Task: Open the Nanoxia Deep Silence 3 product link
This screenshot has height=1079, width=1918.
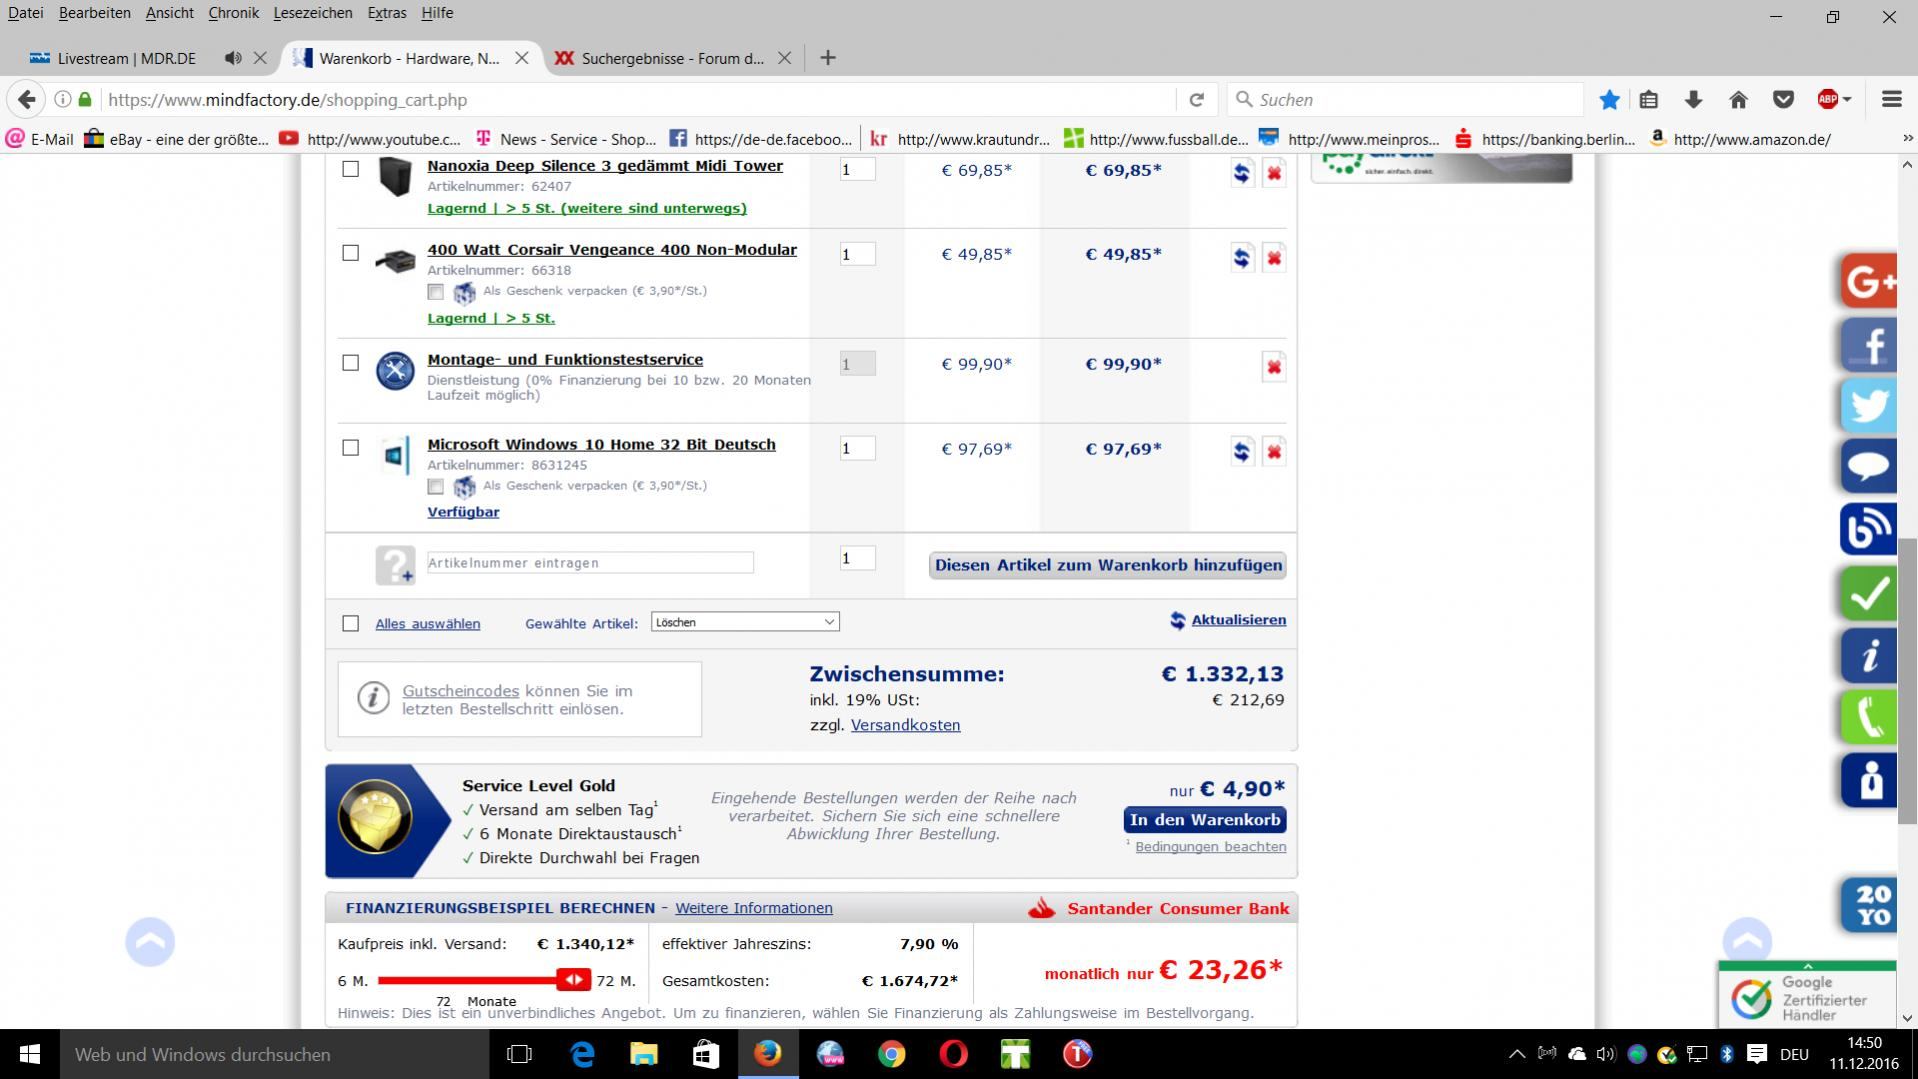Action: click(x=605, y=166)
